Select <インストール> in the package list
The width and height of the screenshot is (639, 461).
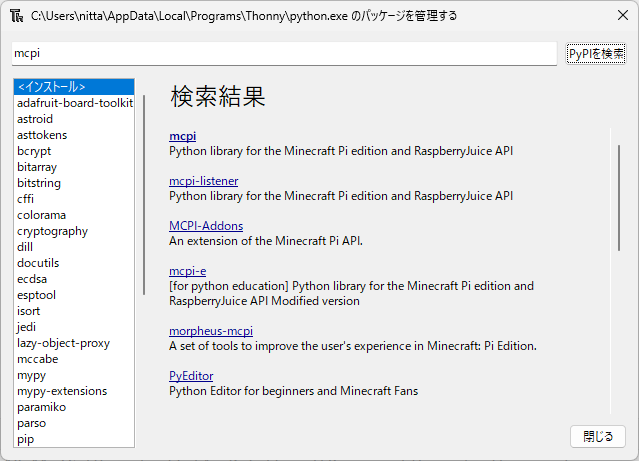[52, 87]
